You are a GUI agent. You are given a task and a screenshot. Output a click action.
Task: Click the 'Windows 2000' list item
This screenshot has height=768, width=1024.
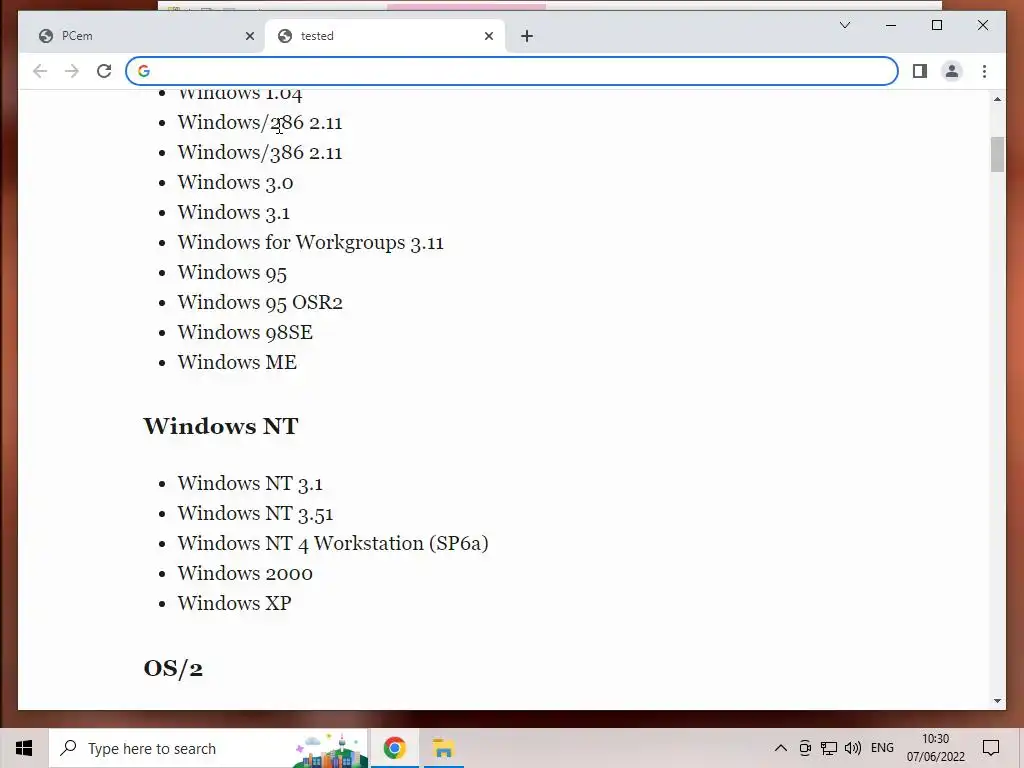tap(245, 573)
